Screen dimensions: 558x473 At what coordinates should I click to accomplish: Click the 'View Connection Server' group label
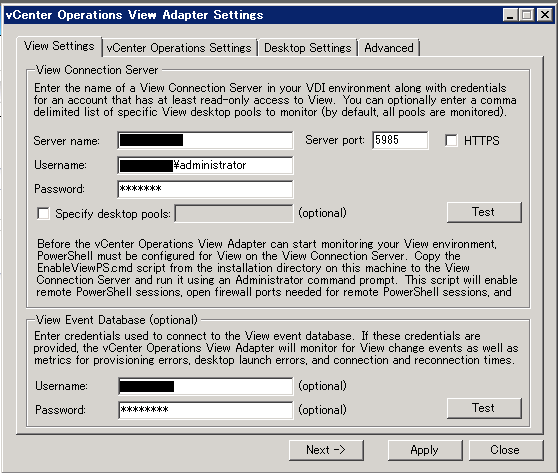[x=97, y=70]
